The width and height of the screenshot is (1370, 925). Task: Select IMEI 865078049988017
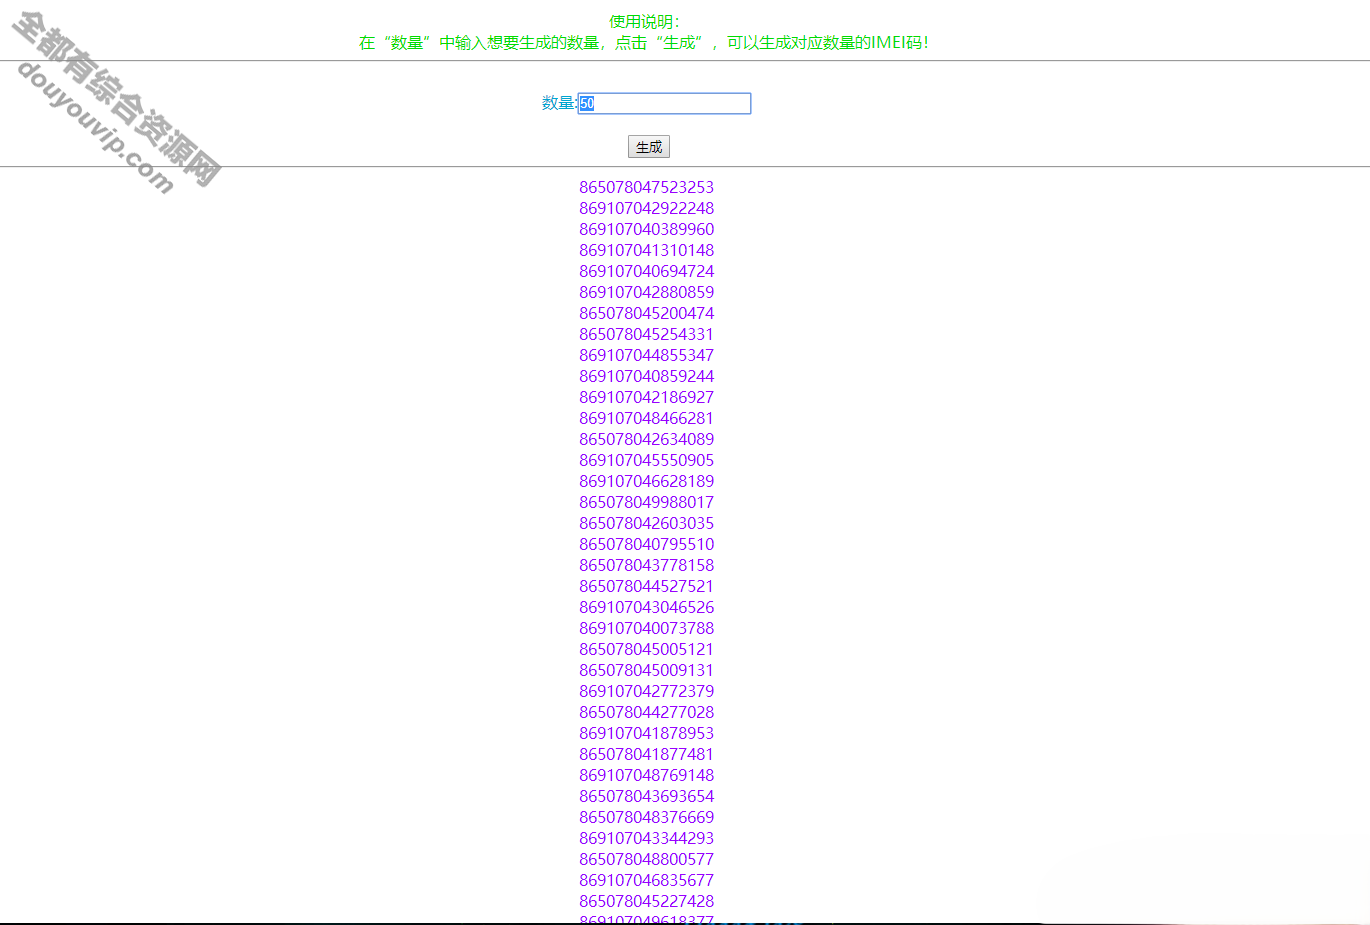(647, 502)
